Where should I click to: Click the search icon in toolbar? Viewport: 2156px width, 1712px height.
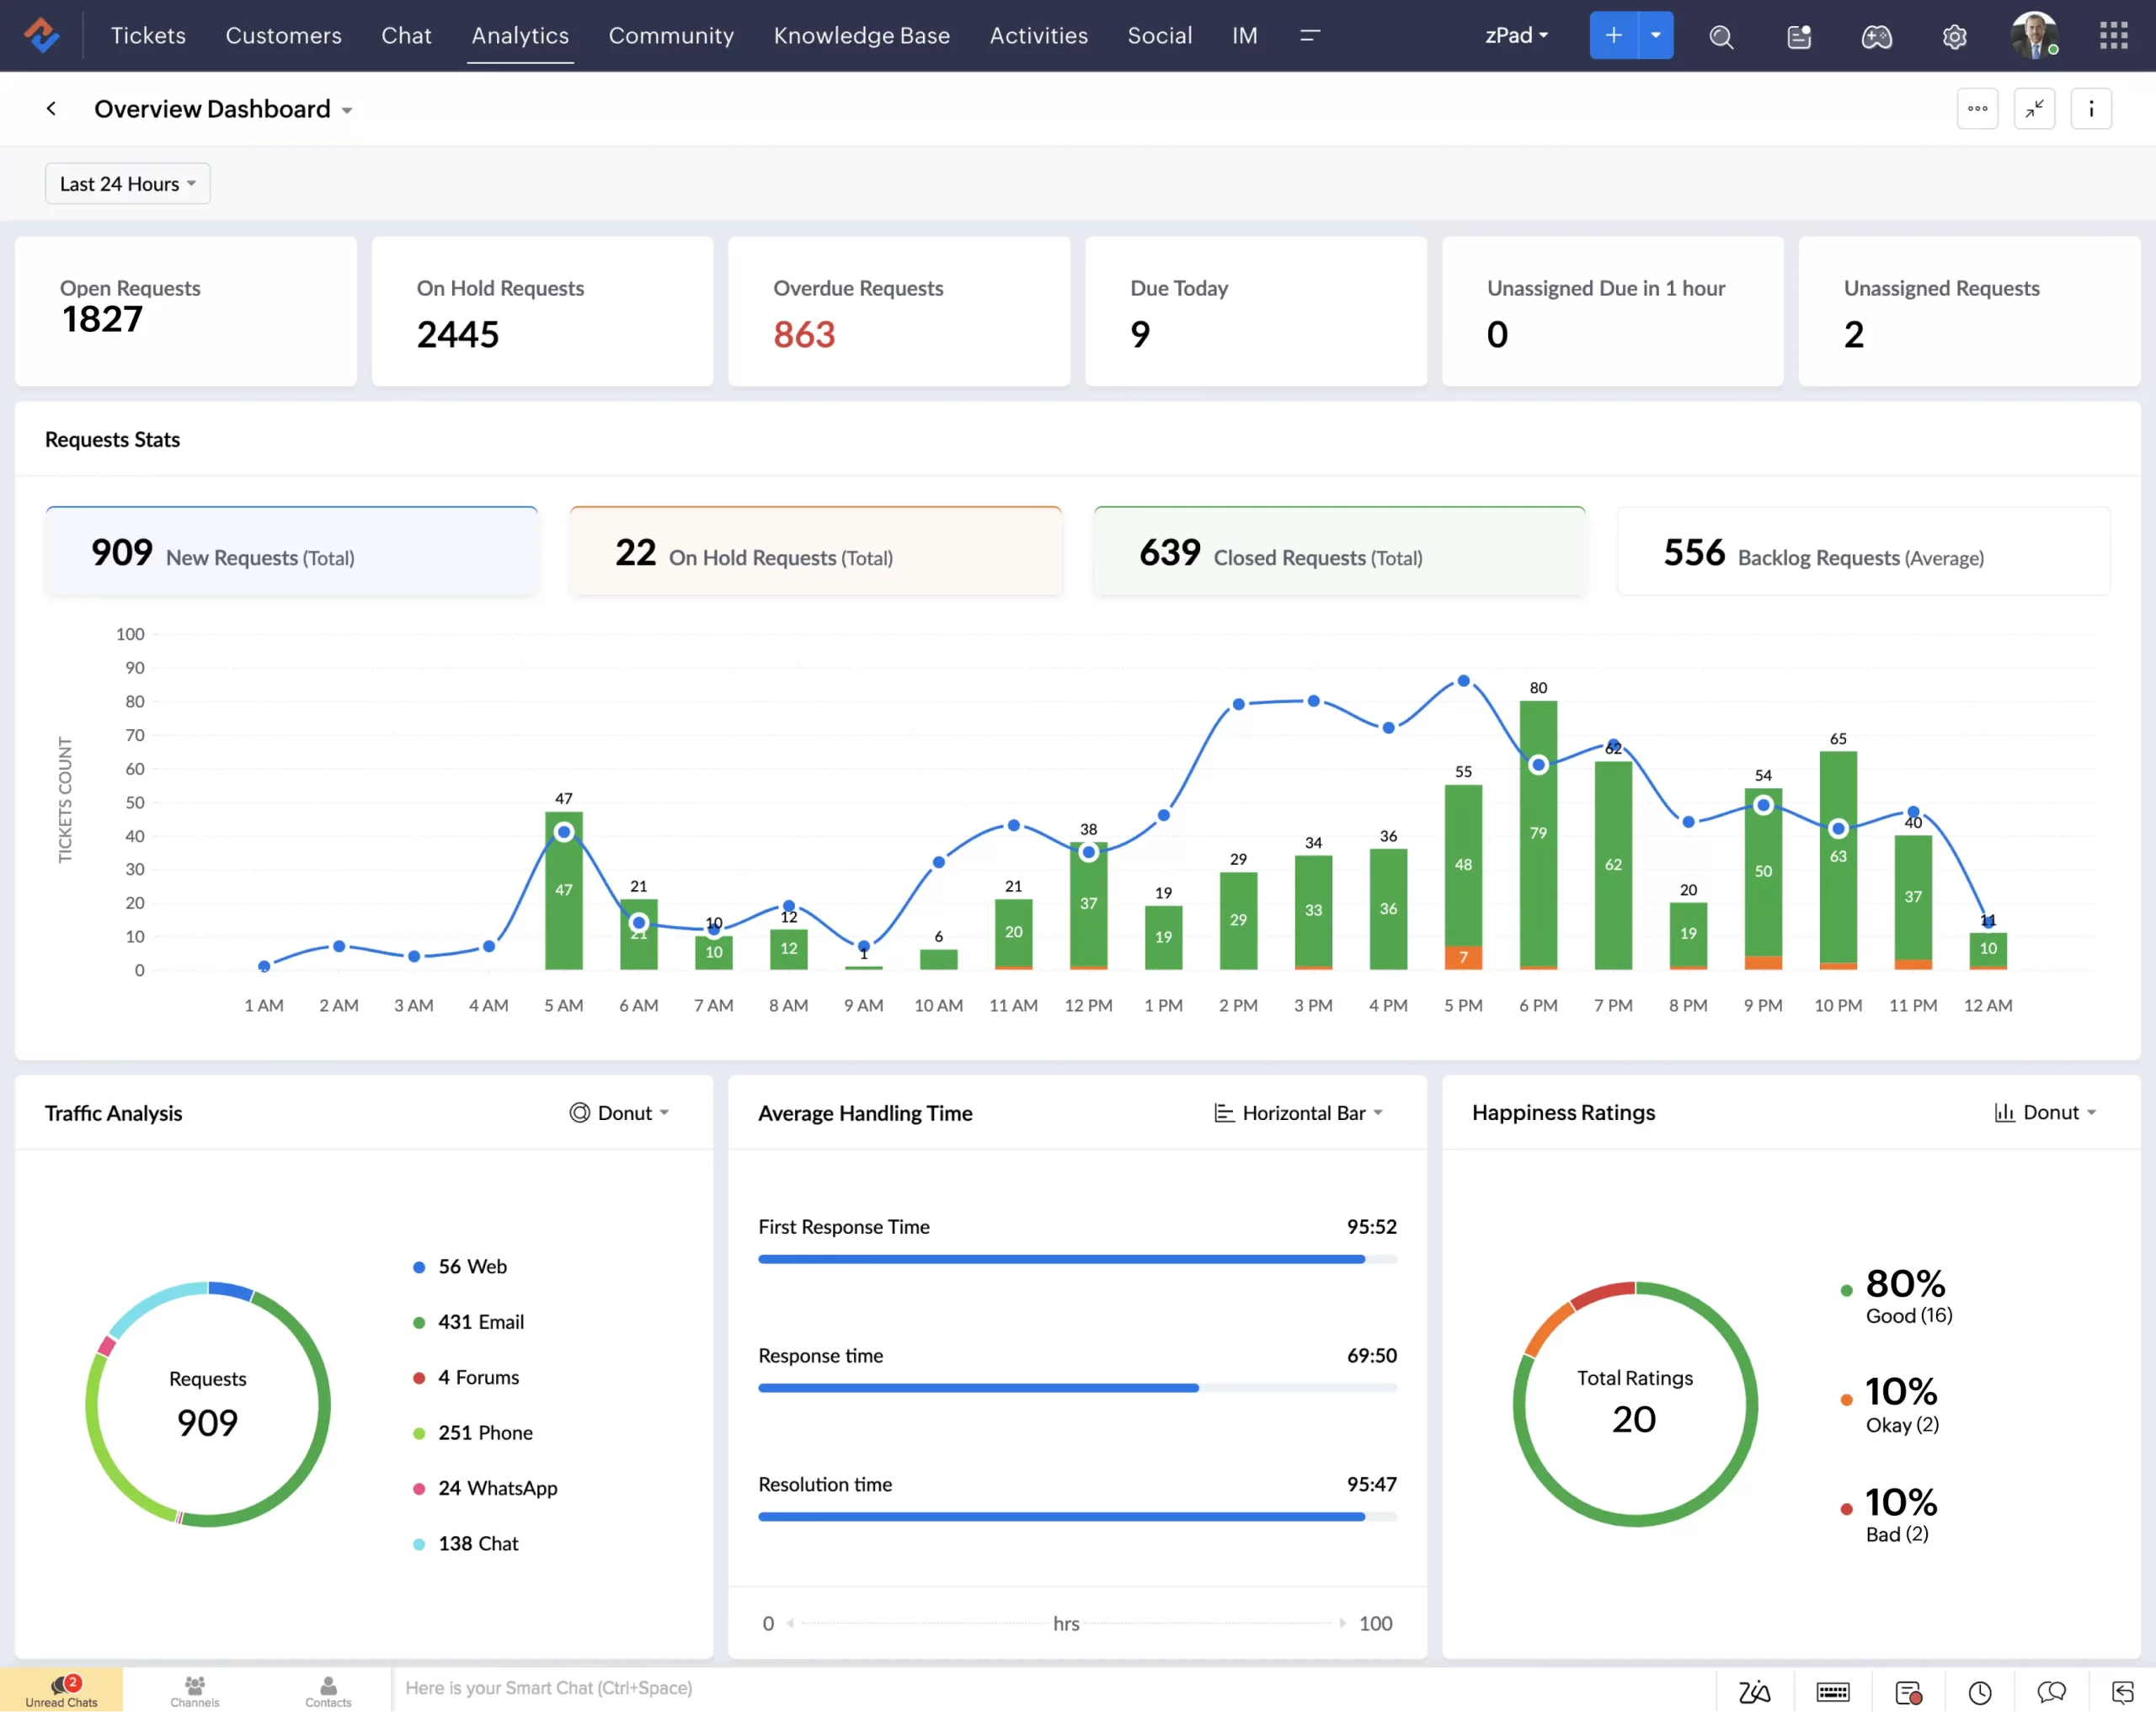[1716, 35]
